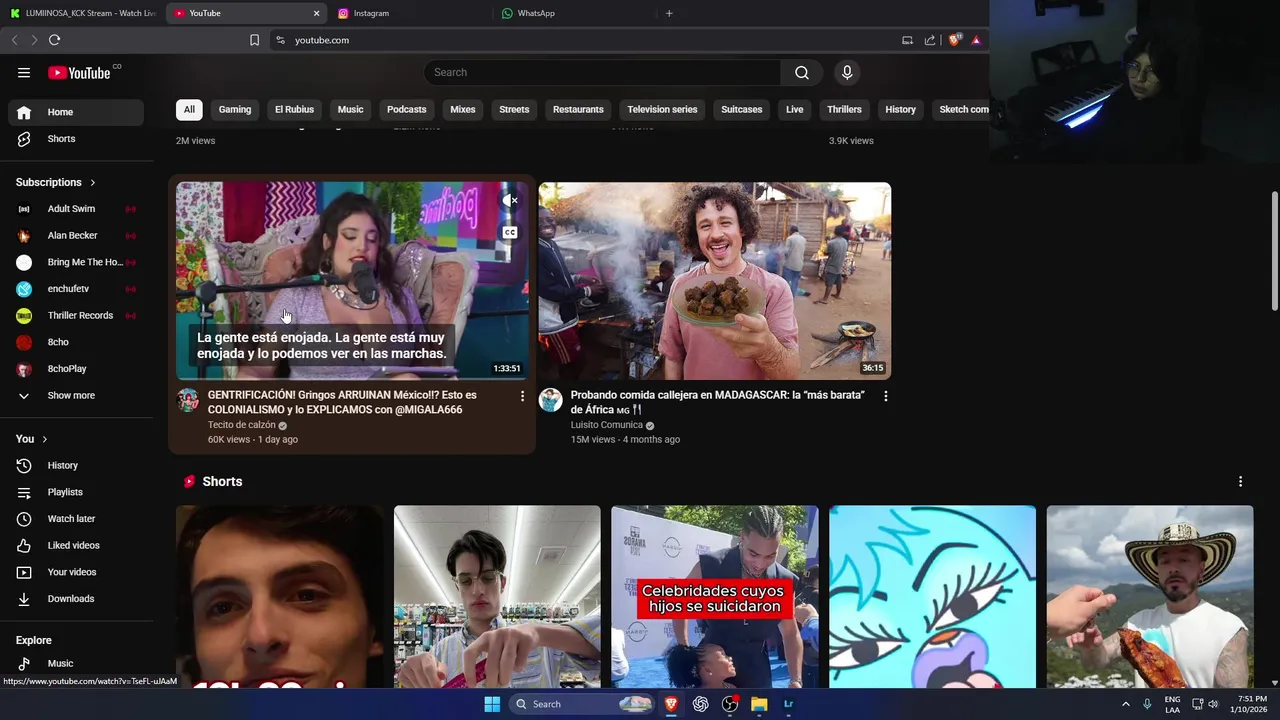1280x720 pixels.
Task: Click the Brave Shields icon in address bar
Action: point(955,40)
